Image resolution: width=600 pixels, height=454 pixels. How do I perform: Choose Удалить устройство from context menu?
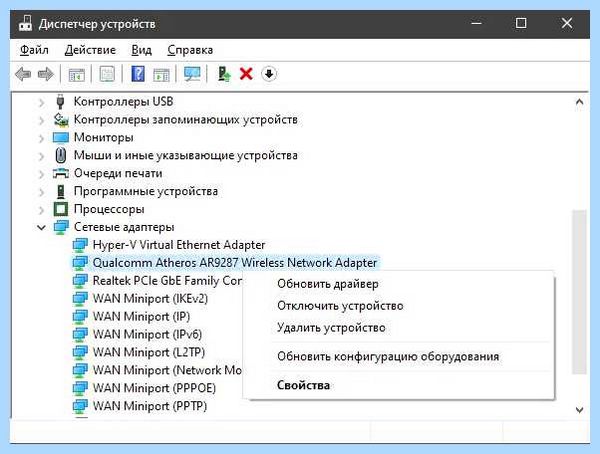331,328
